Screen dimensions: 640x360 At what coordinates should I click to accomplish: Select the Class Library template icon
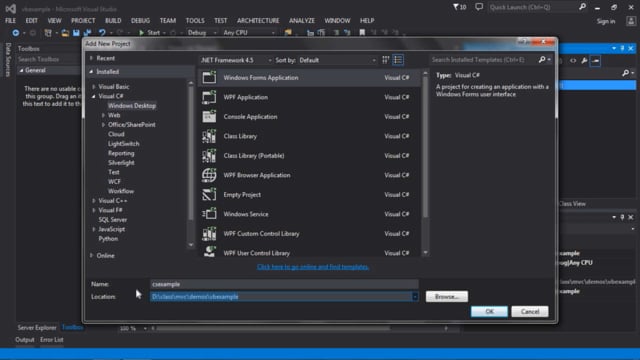[x=209, y=136]
